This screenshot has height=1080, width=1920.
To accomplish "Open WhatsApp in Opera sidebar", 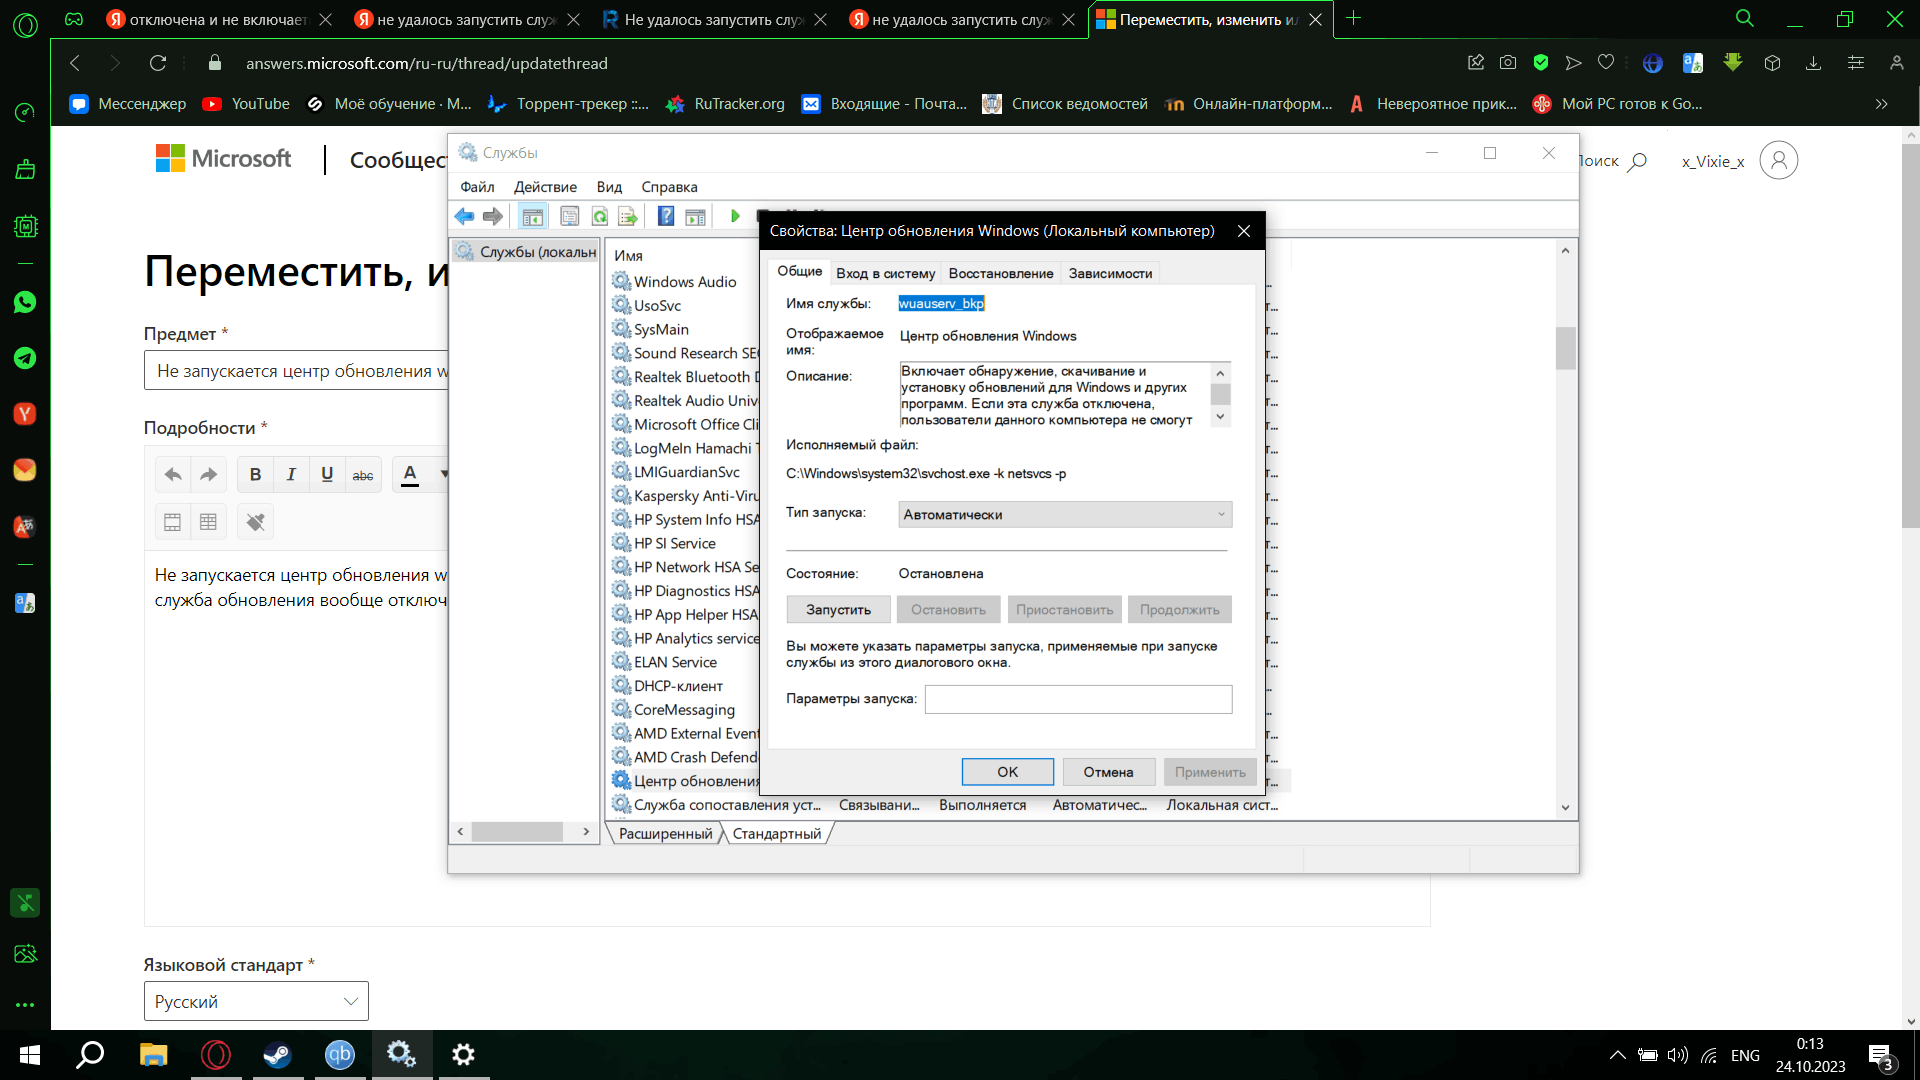I will [25, 303].
